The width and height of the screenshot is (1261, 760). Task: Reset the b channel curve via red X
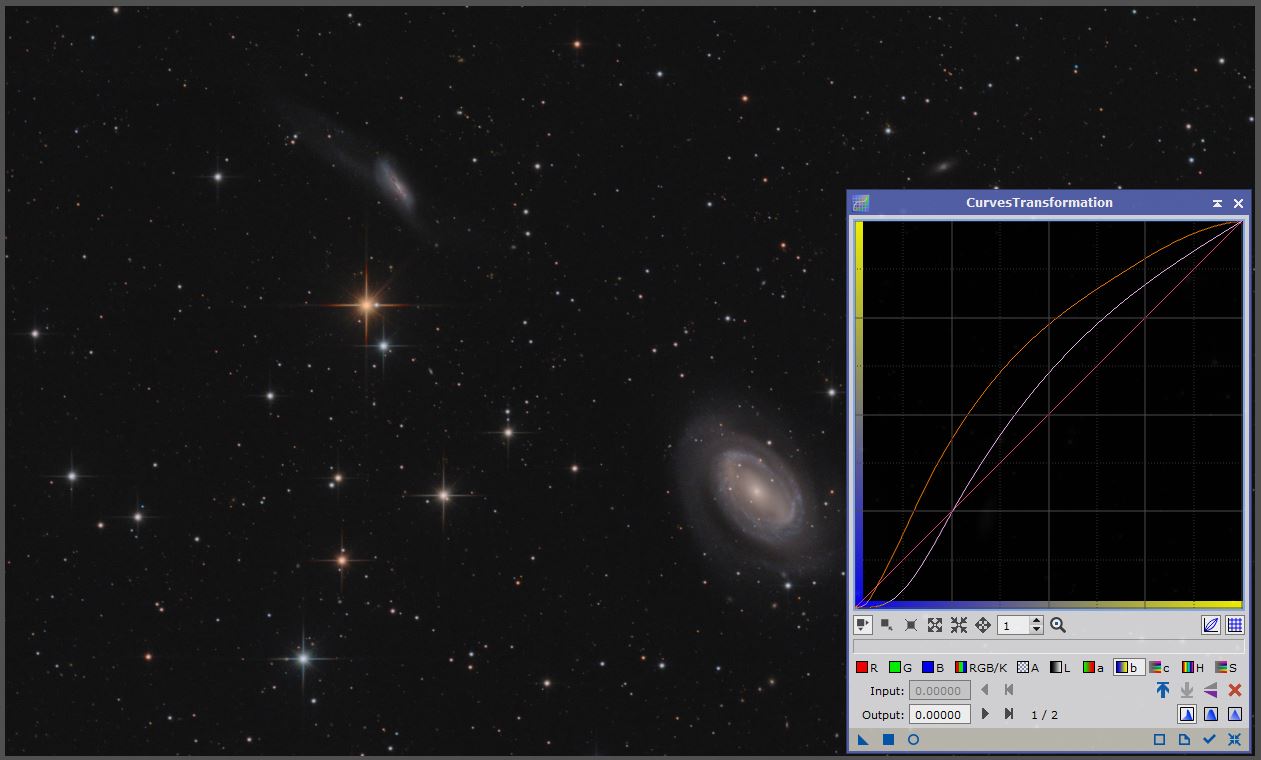click(1235, 690)
